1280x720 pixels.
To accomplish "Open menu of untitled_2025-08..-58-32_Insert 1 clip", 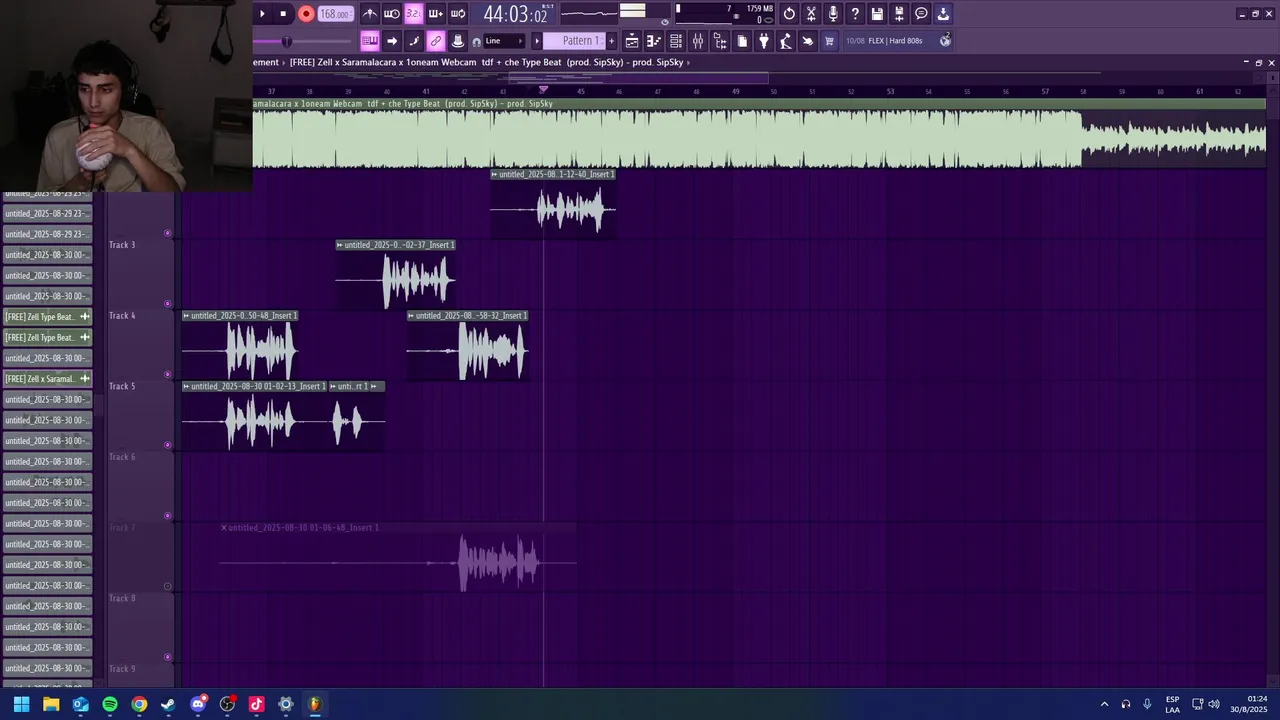I will click(x=411, y=316).
